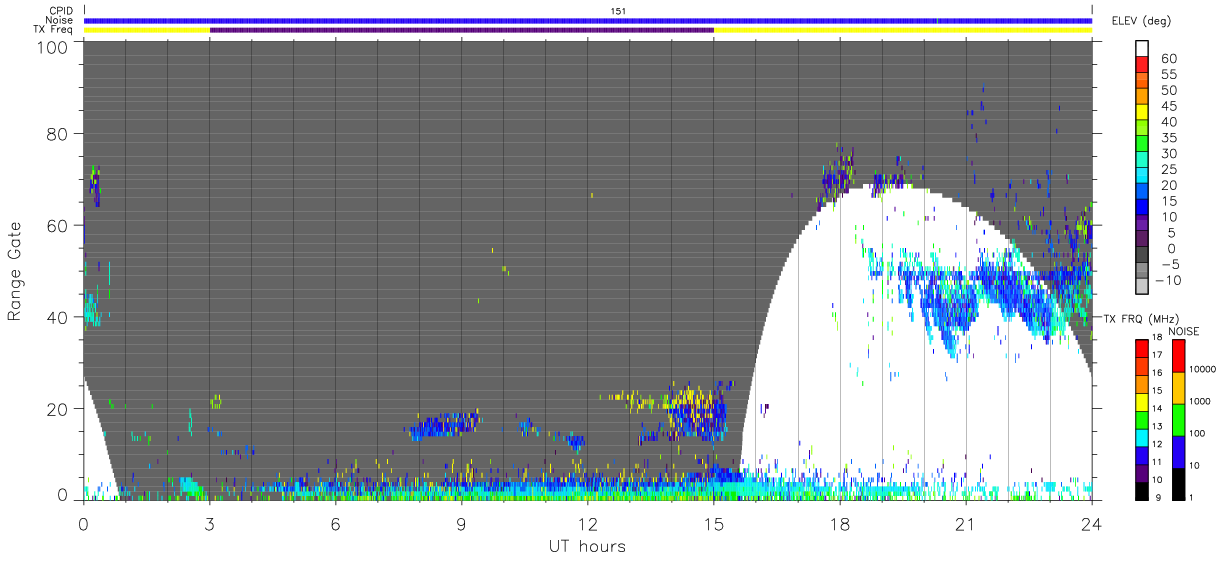Click the '25' label on the ELEV colorbar

click(x=1168, y=170)
